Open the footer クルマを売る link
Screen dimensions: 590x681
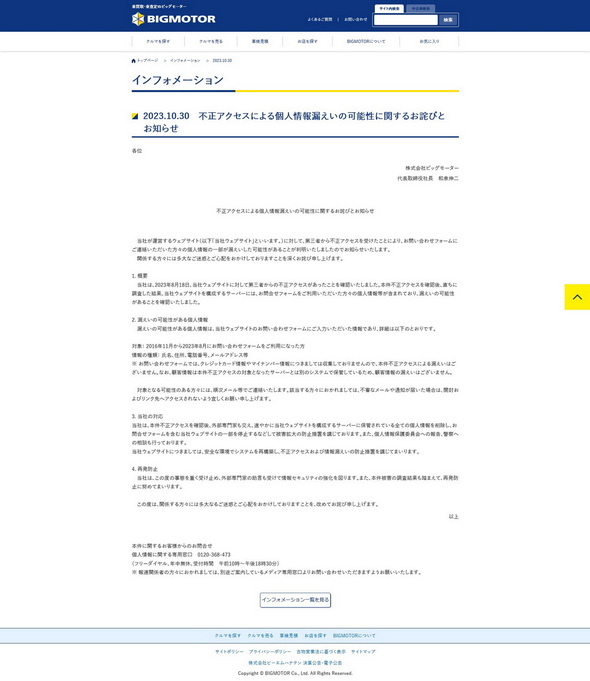260,636
